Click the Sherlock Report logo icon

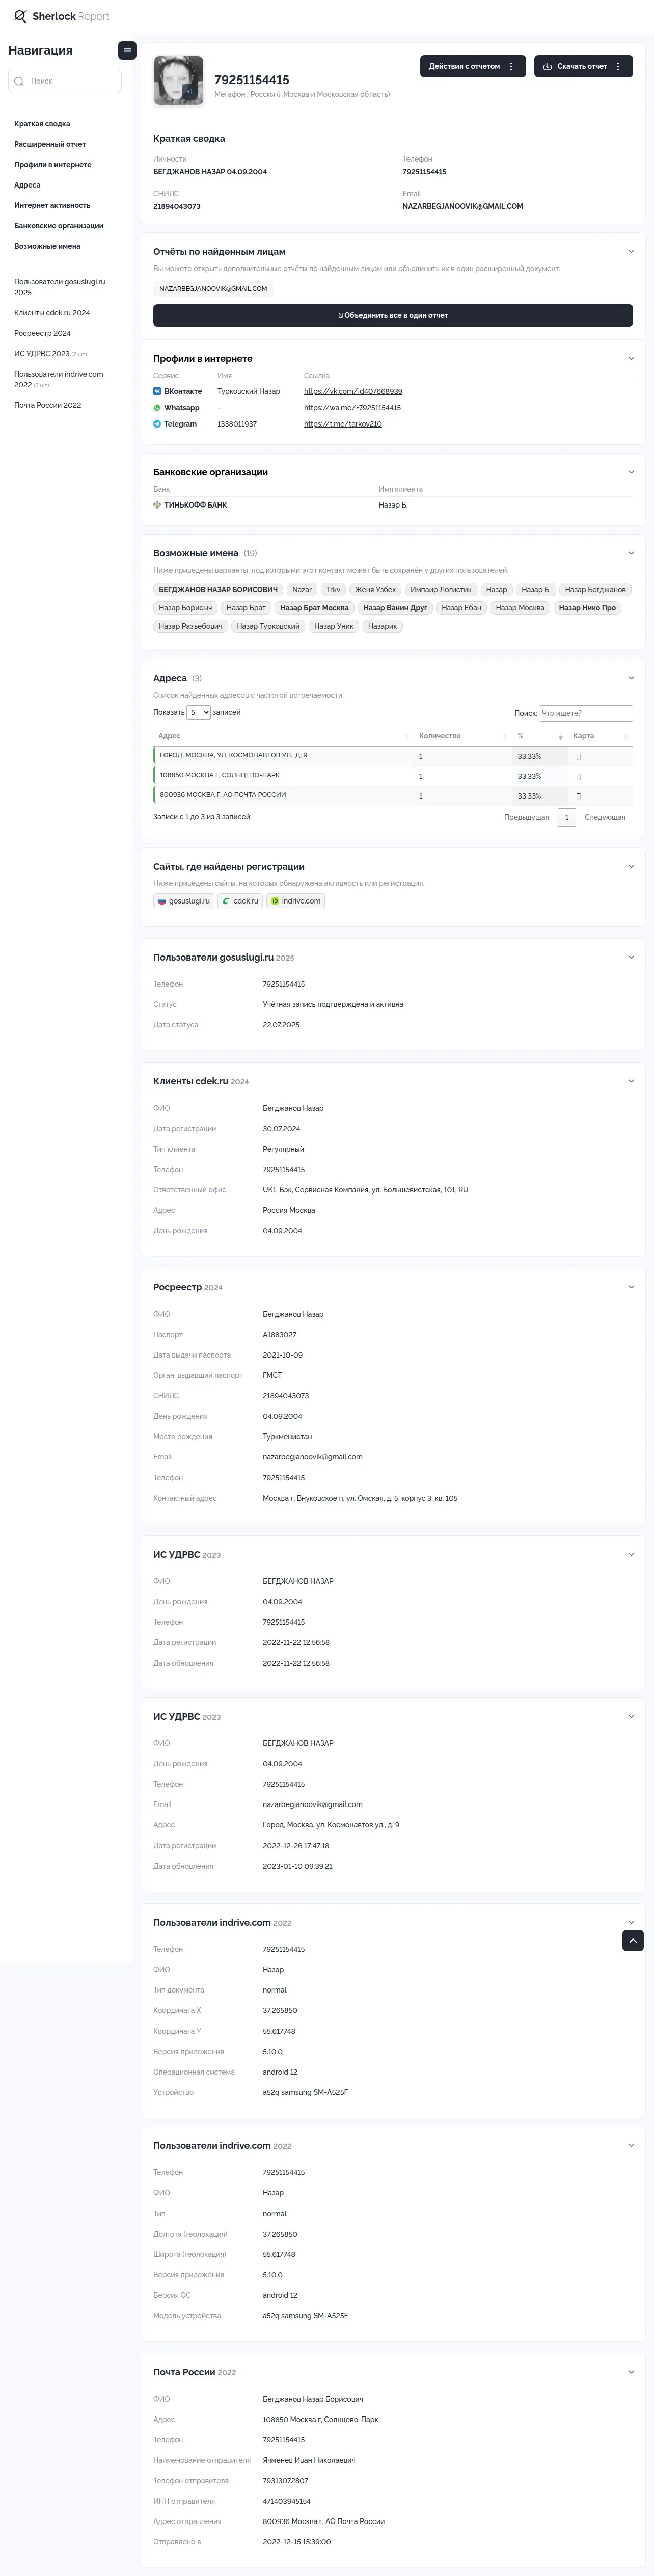point(20,17)
